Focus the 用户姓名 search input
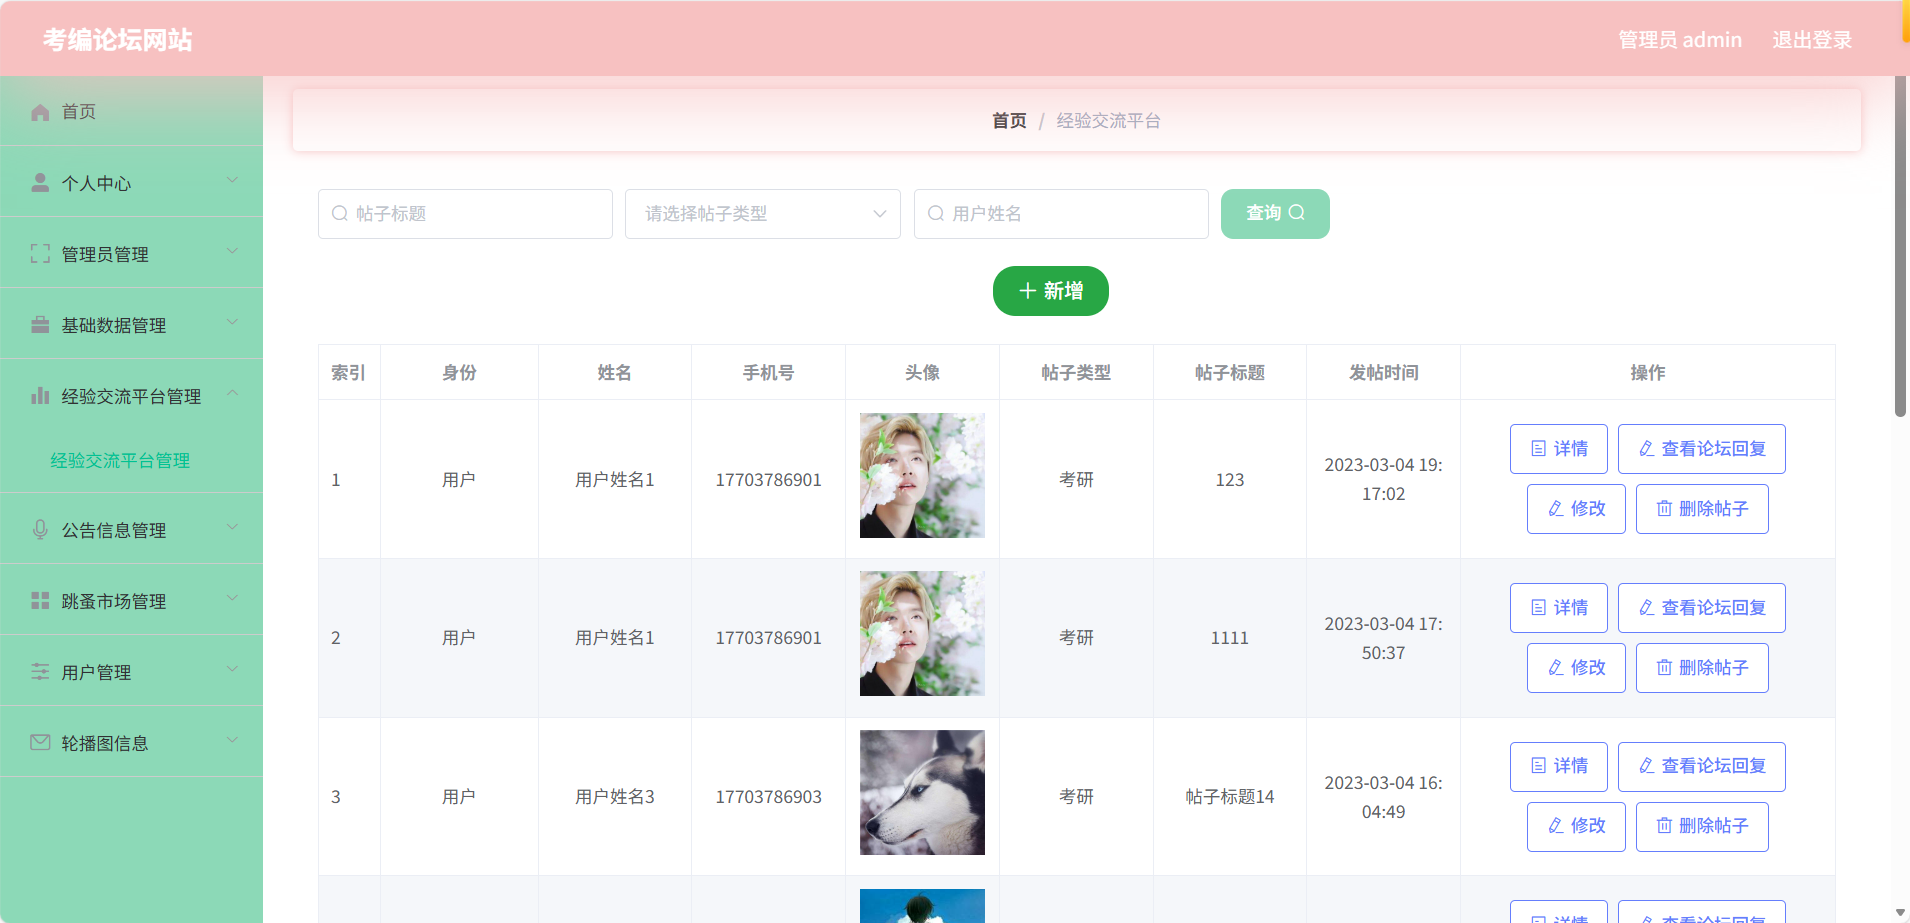This screenshot has height=923, width=1910. click(x=1061, y=214)
